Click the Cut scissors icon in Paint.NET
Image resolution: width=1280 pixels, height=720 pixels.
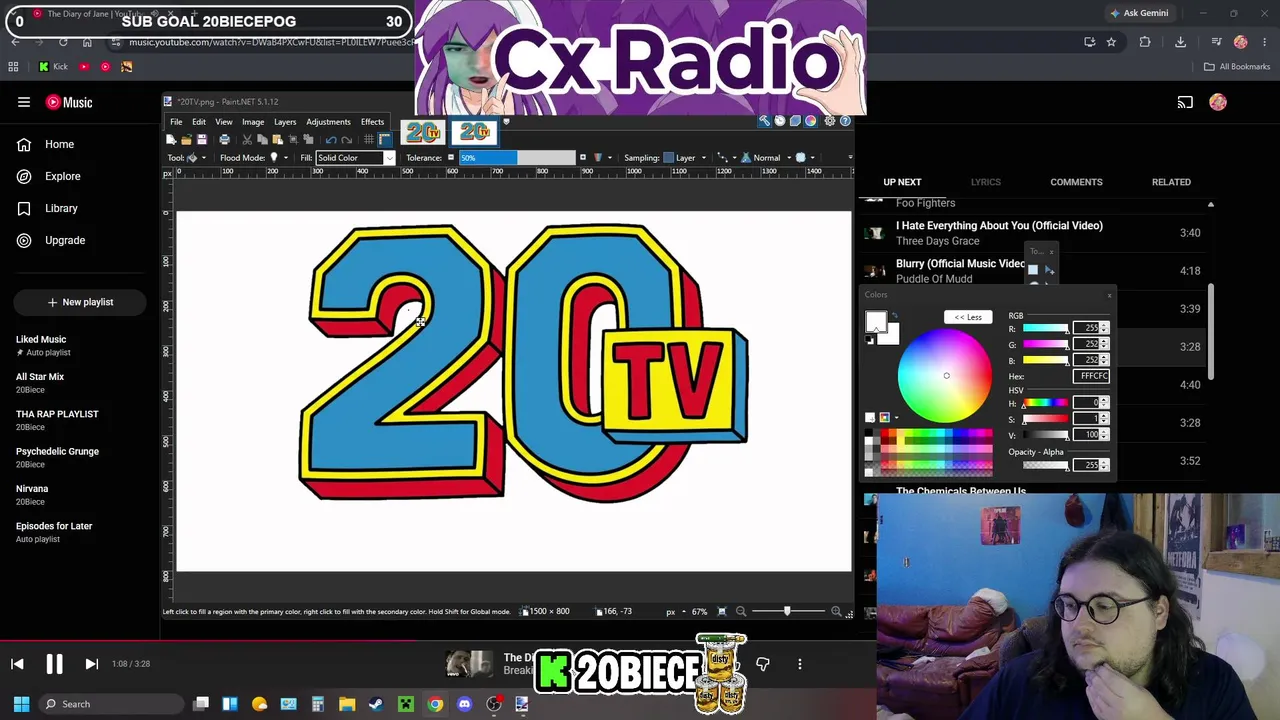(x=247, y=140)
